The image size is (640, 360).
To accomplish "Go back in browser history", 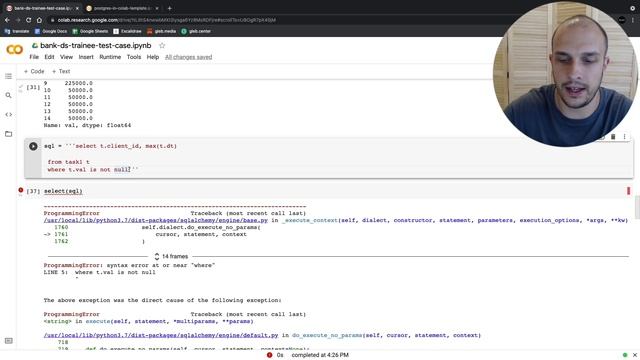I will click(7, 20).
